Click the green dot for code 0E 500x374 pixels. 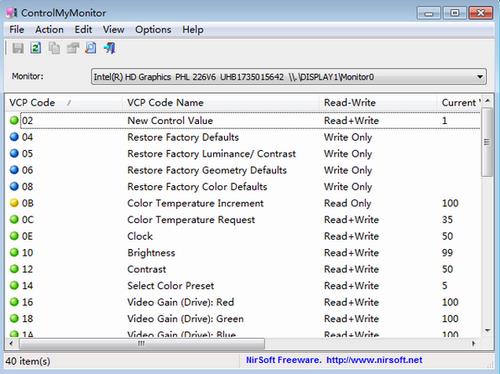pyautogui.click(x=14, y=236)
